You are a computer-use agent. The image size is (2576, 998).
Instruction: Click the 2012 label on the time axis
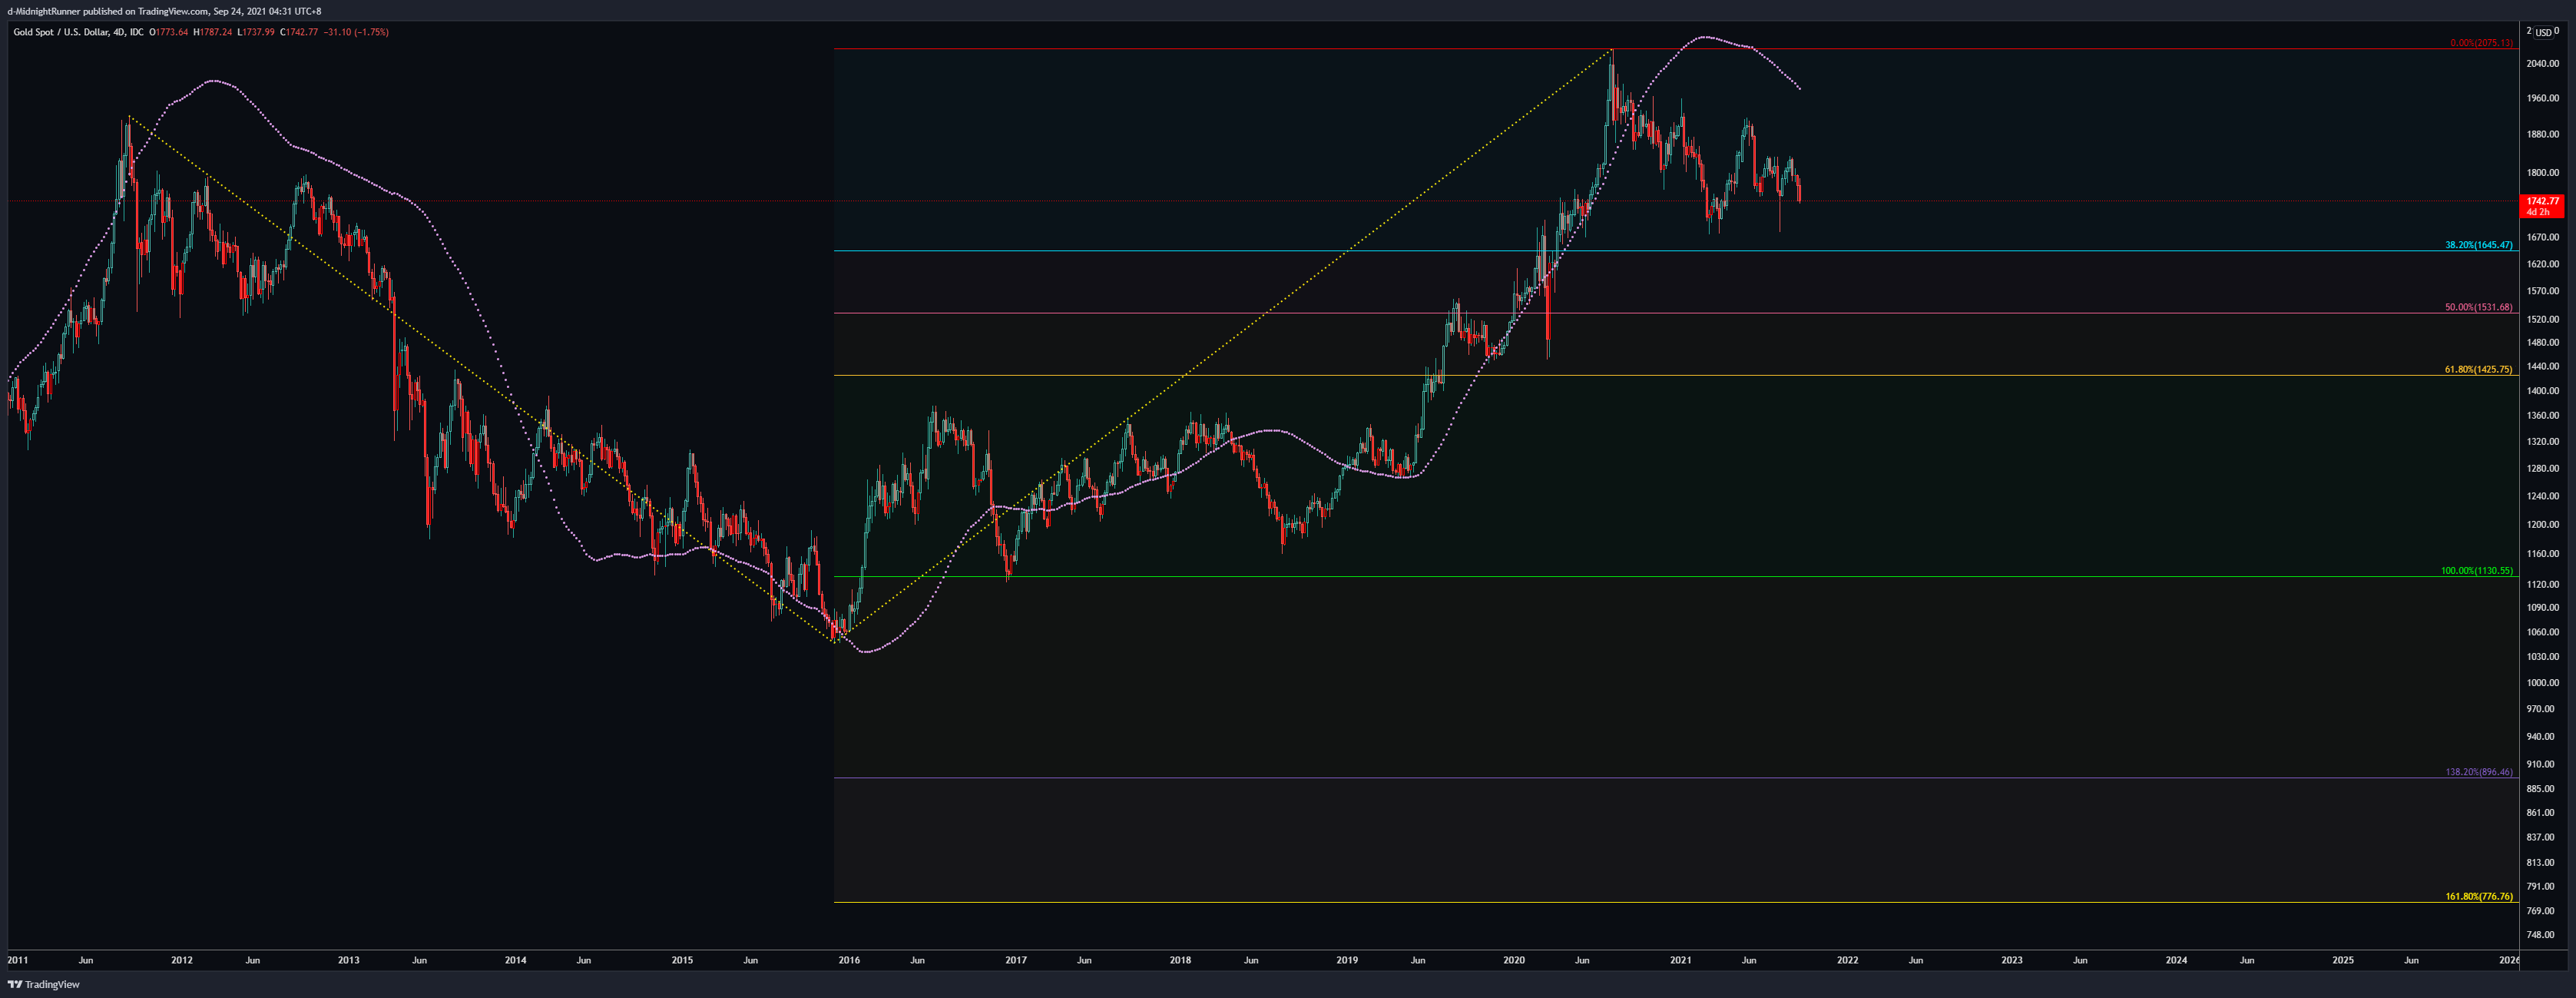182,960
